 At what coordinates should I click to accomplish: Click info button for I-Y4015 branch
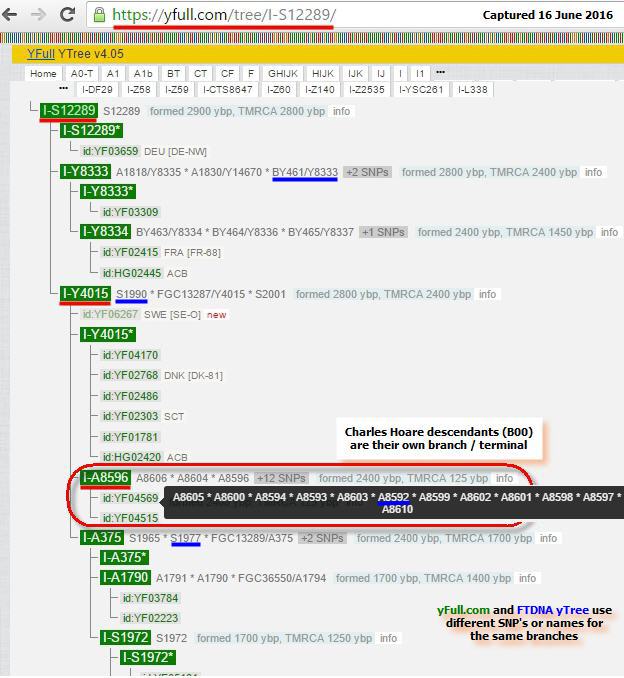(487, 295)
